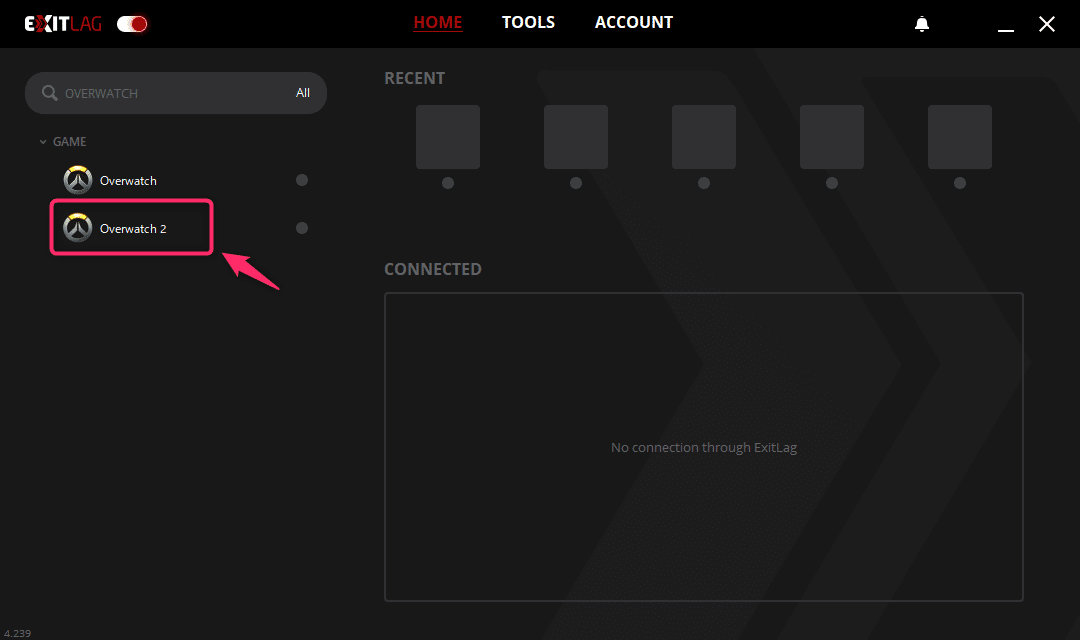Switch to the TOOLS tab
Image resolution: width=1080 pixels, height=640 pixels.
[528, 22]
